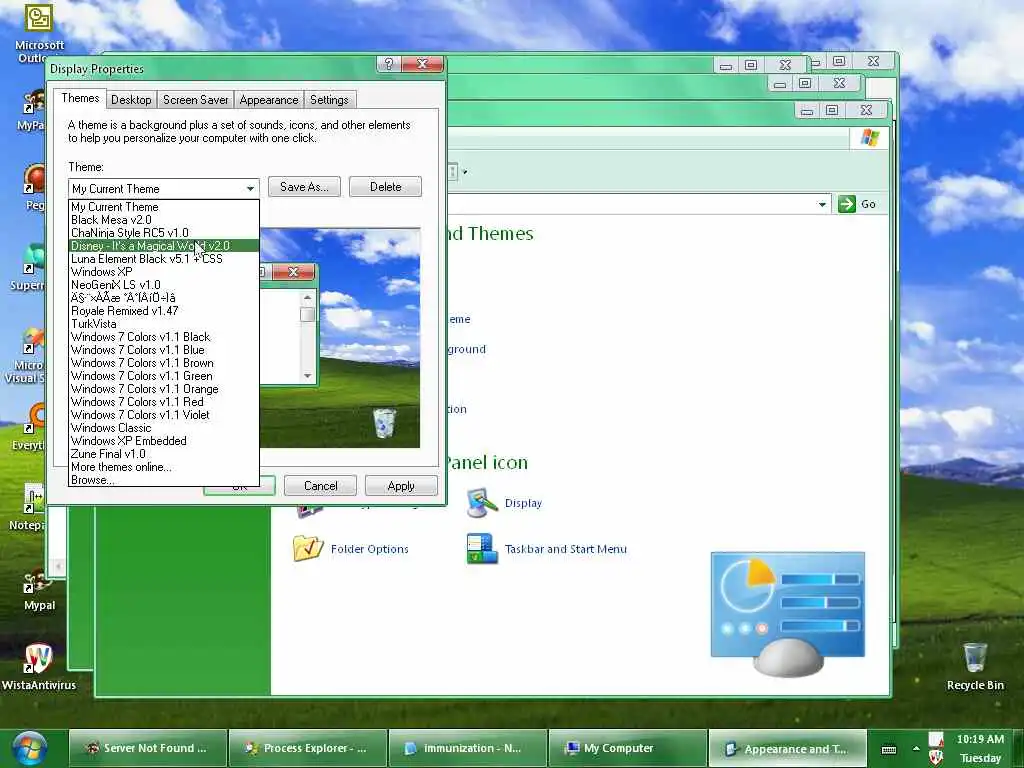
Task: Open the toolbar overflow dropdown arrow
Action: 464,172
